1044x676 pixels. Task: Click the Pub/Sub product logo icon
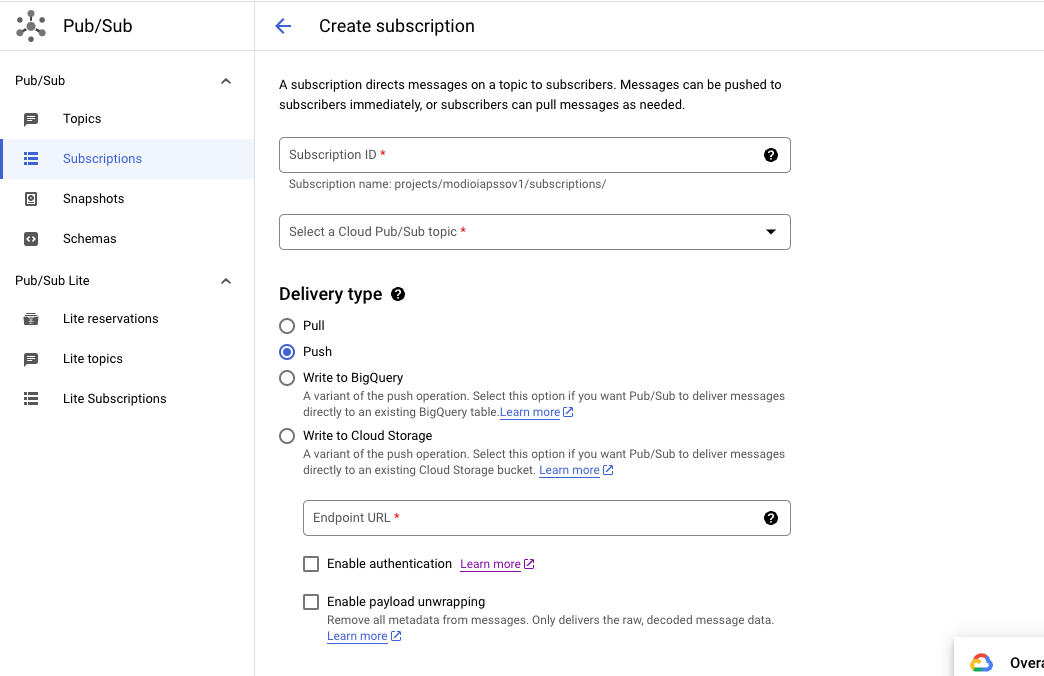(31, 26)
